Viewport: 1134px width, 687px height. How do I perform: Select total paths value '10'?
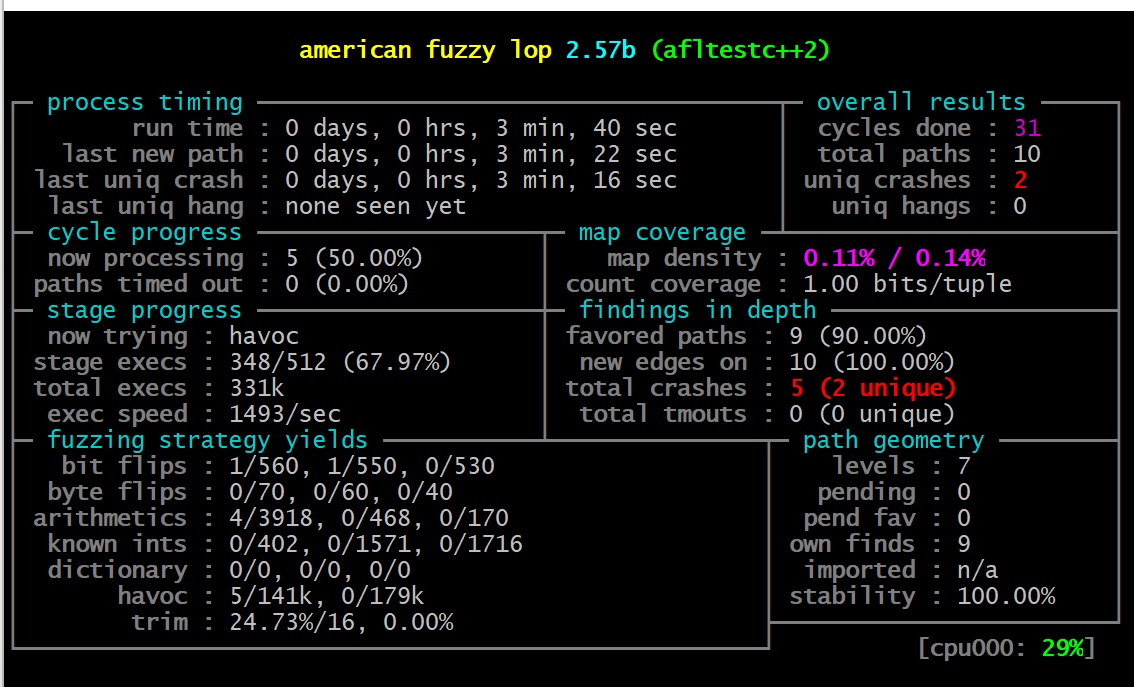tap(1027, 155)
